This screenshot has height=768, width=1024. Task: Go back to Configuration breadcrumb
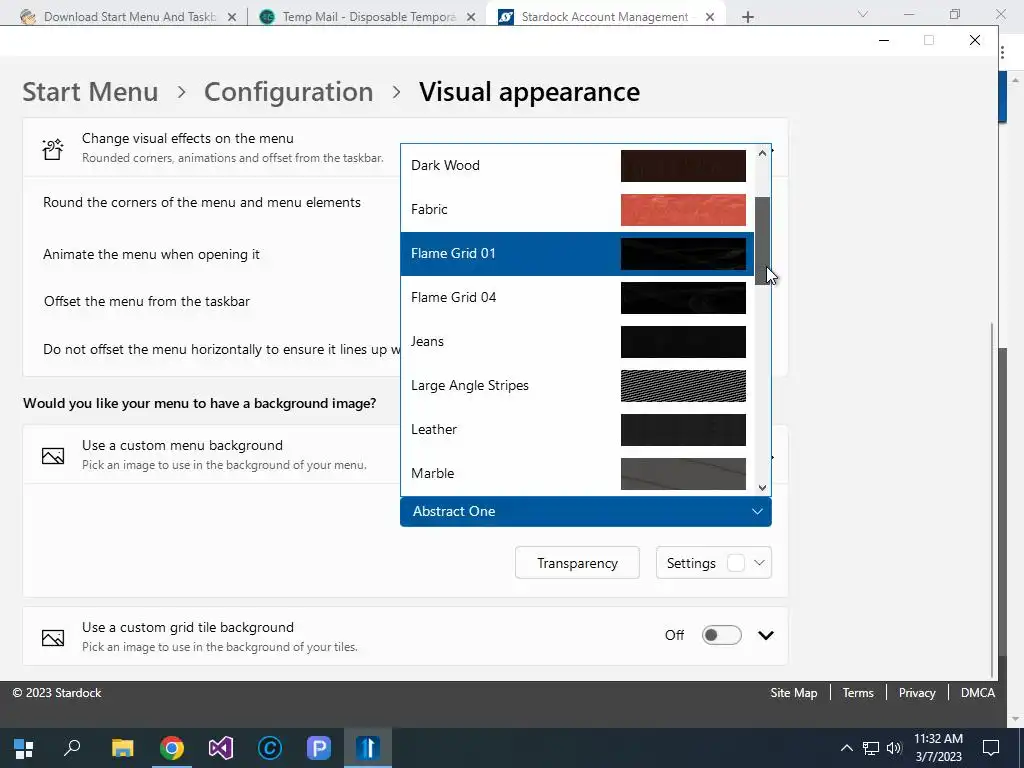[x=289, y=92]
